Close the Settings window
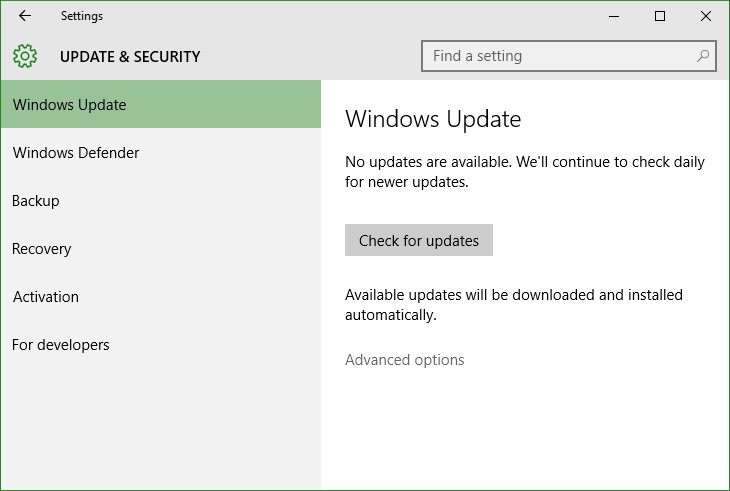The height and width of the screenshot is (491, 730). tap(706, 16)
